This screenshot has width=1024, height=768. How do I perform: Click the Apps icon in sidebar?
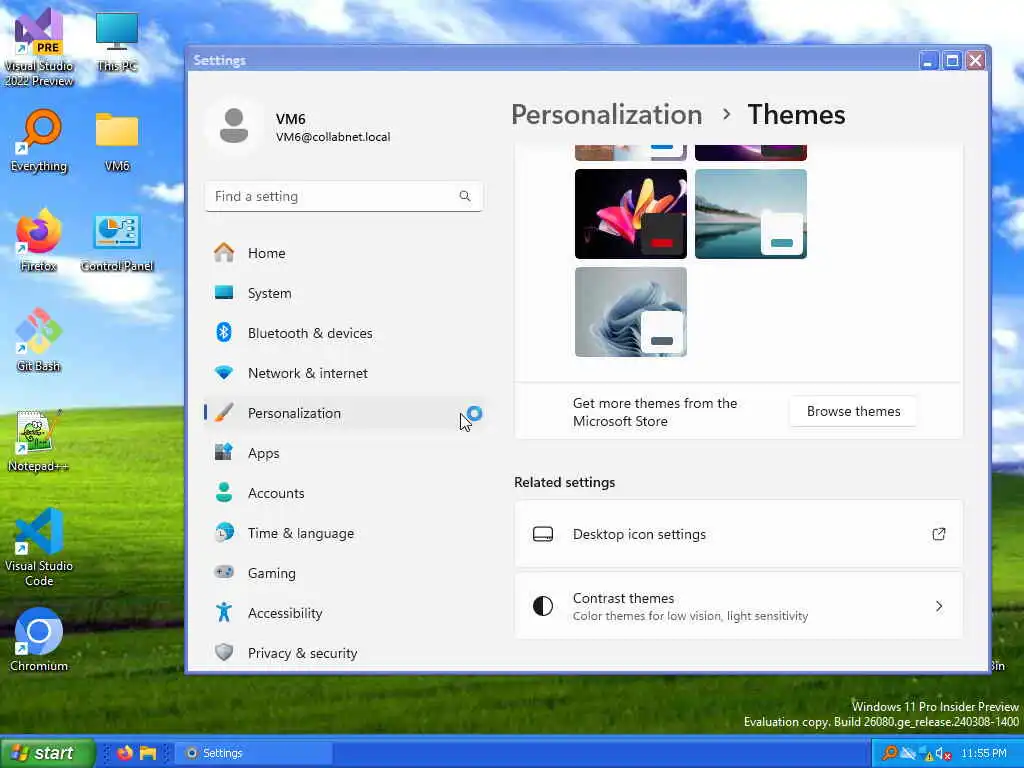pos(224,452)
